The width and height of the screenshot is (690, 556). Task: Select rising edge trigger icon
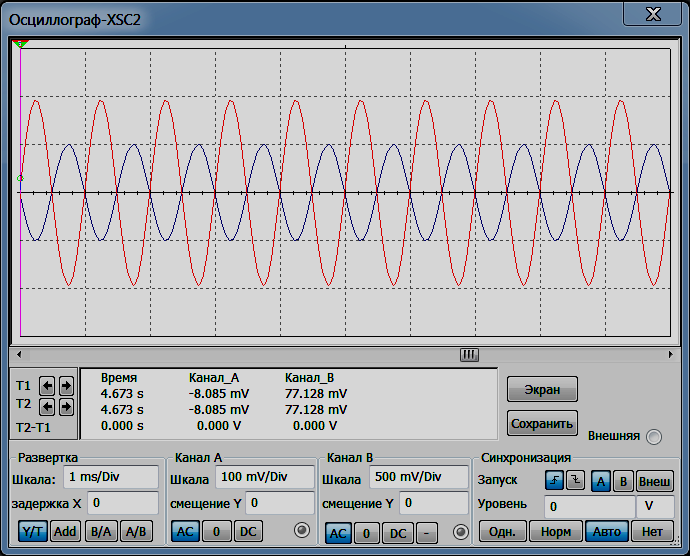click(554, 480)
